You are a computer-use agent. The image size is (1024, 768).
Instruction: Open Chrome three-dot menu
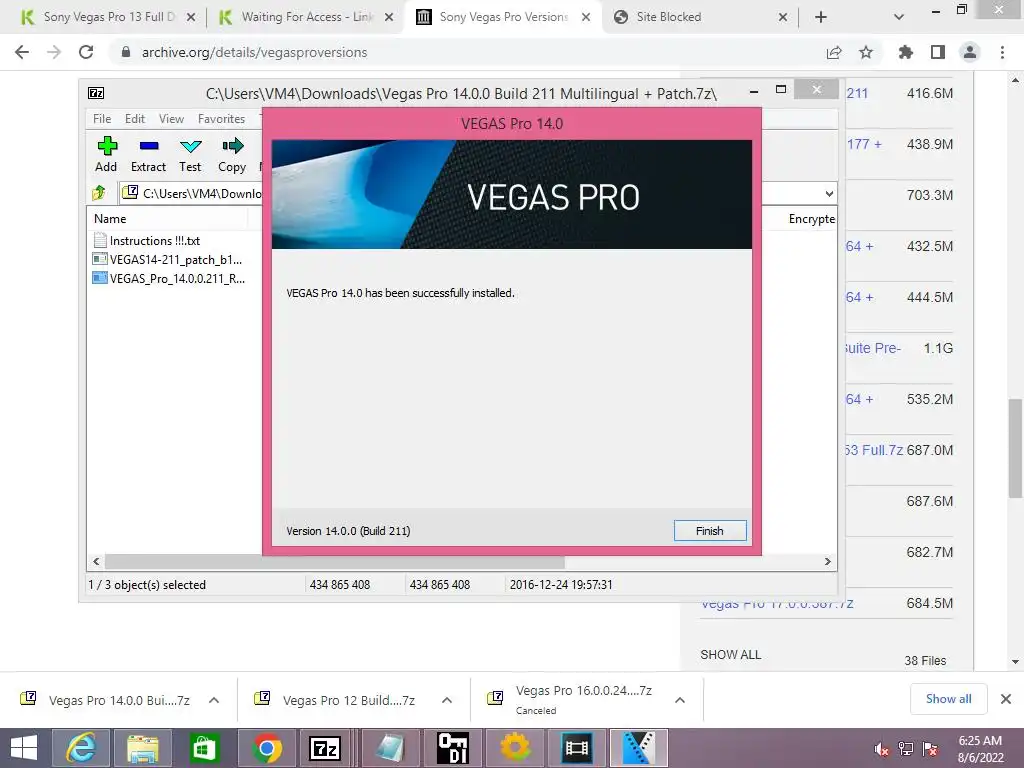pos(1002,52)
